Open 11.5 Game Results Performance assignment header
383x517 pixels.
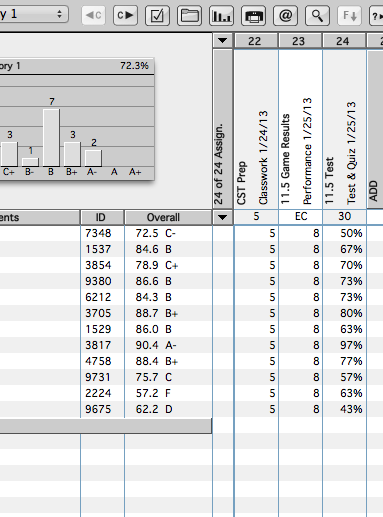(300, 129)
